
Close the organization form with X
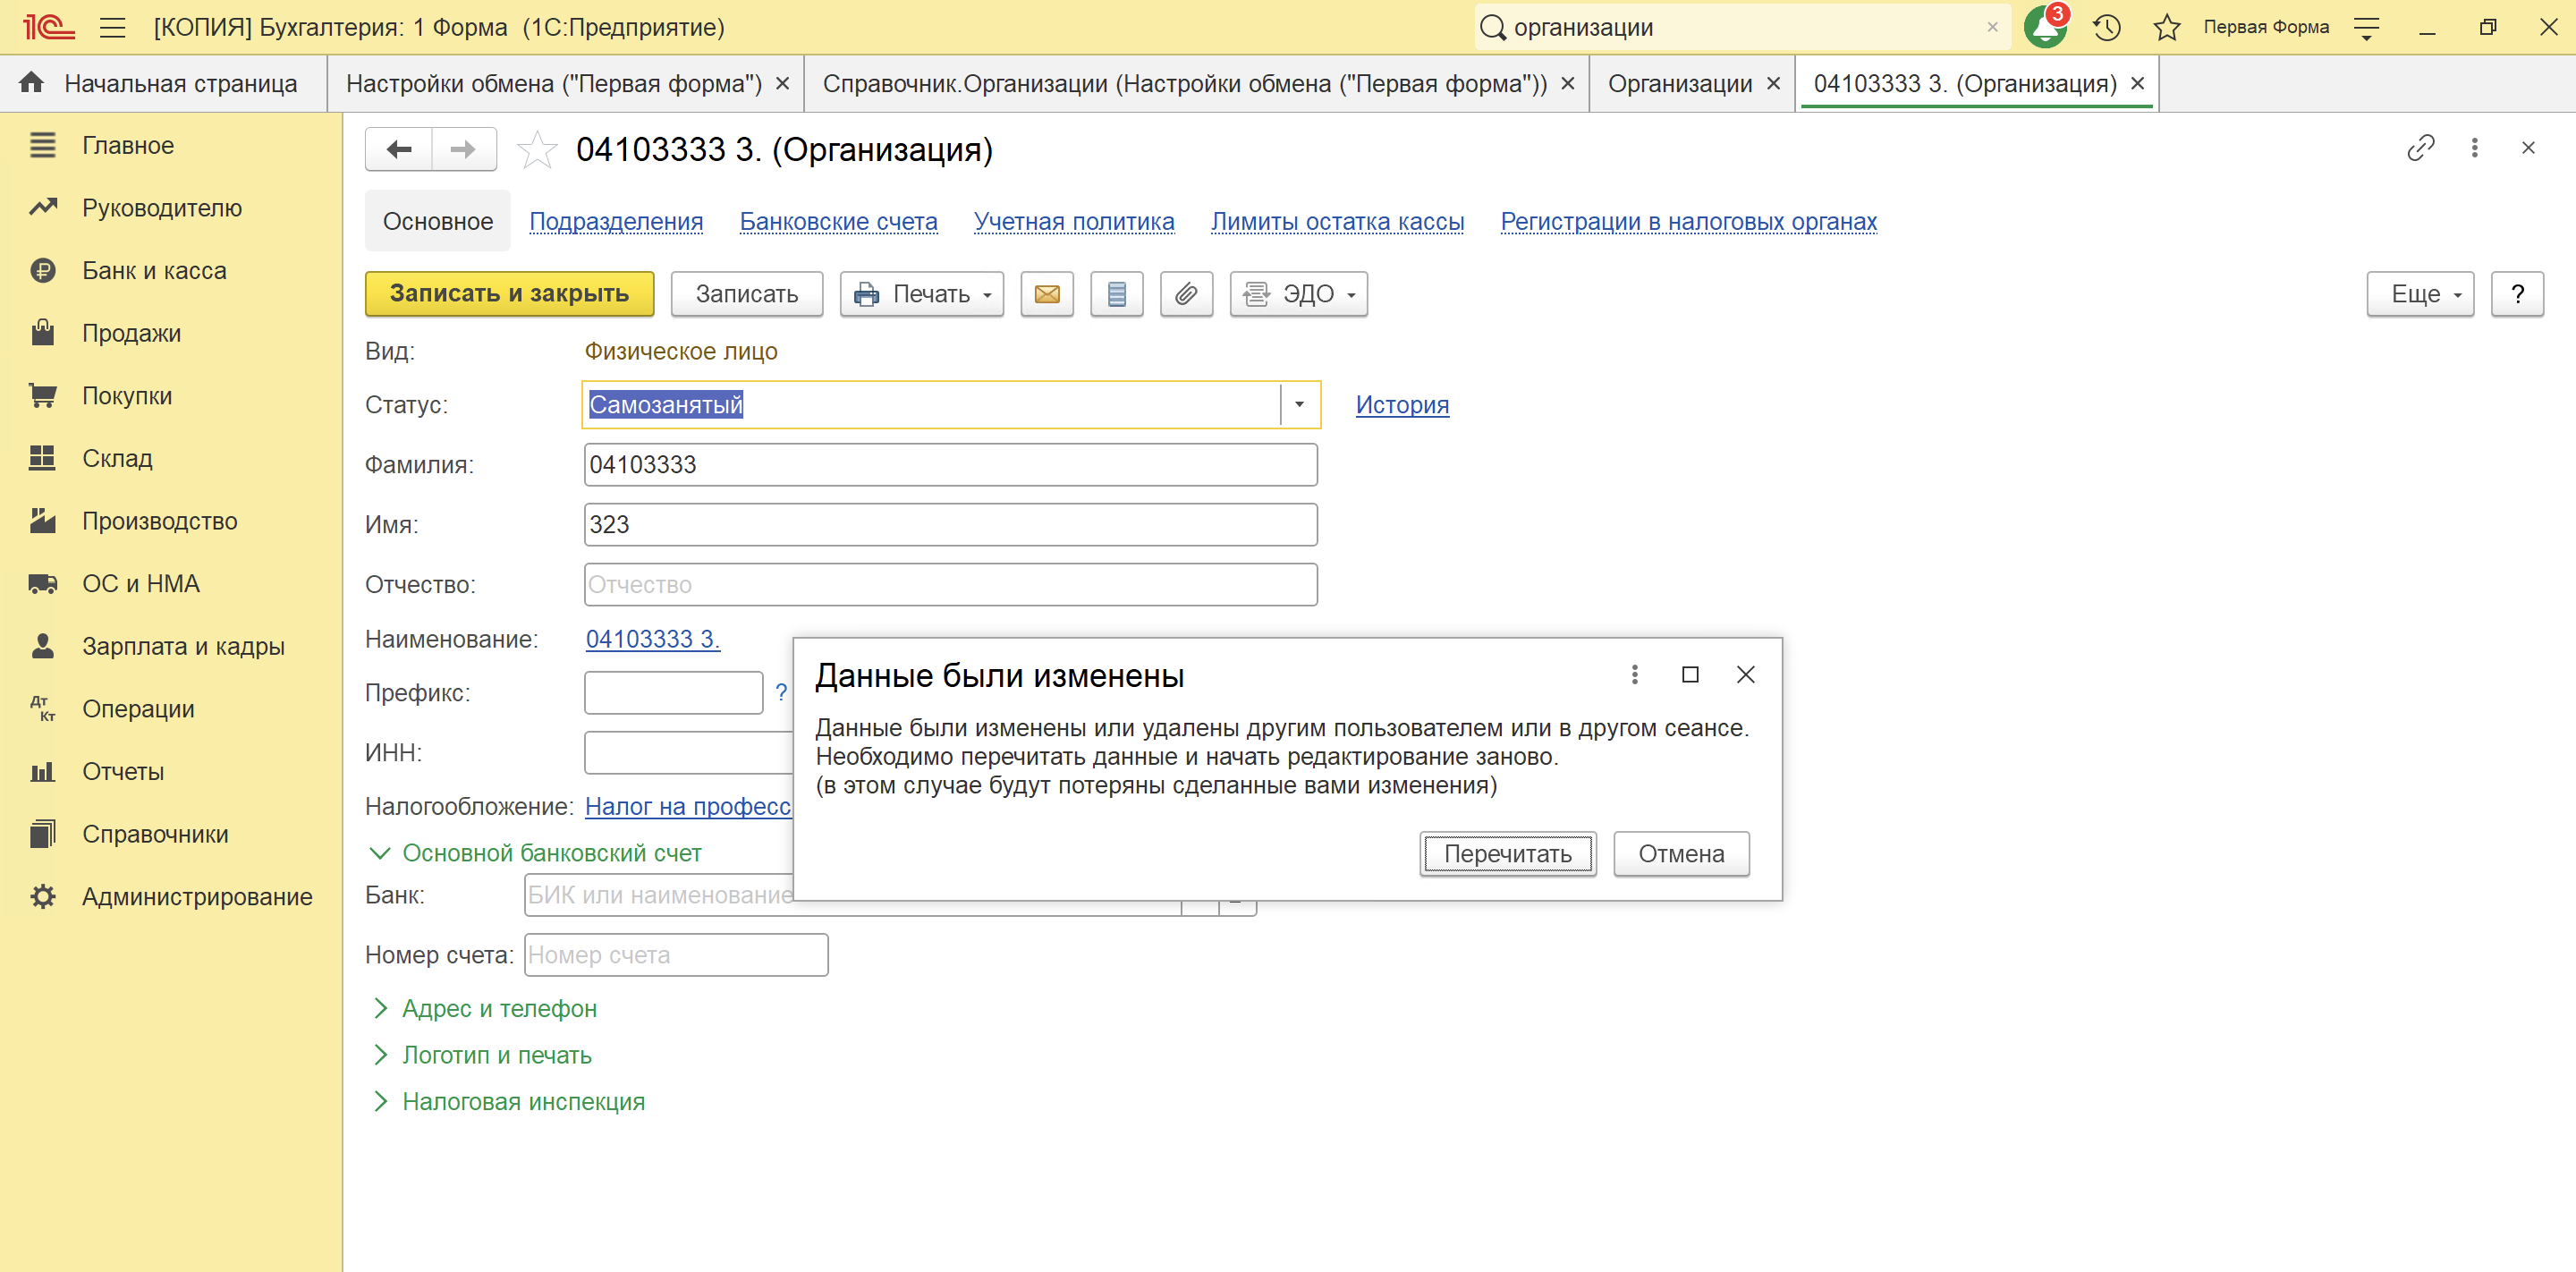tap(2528, 148)
